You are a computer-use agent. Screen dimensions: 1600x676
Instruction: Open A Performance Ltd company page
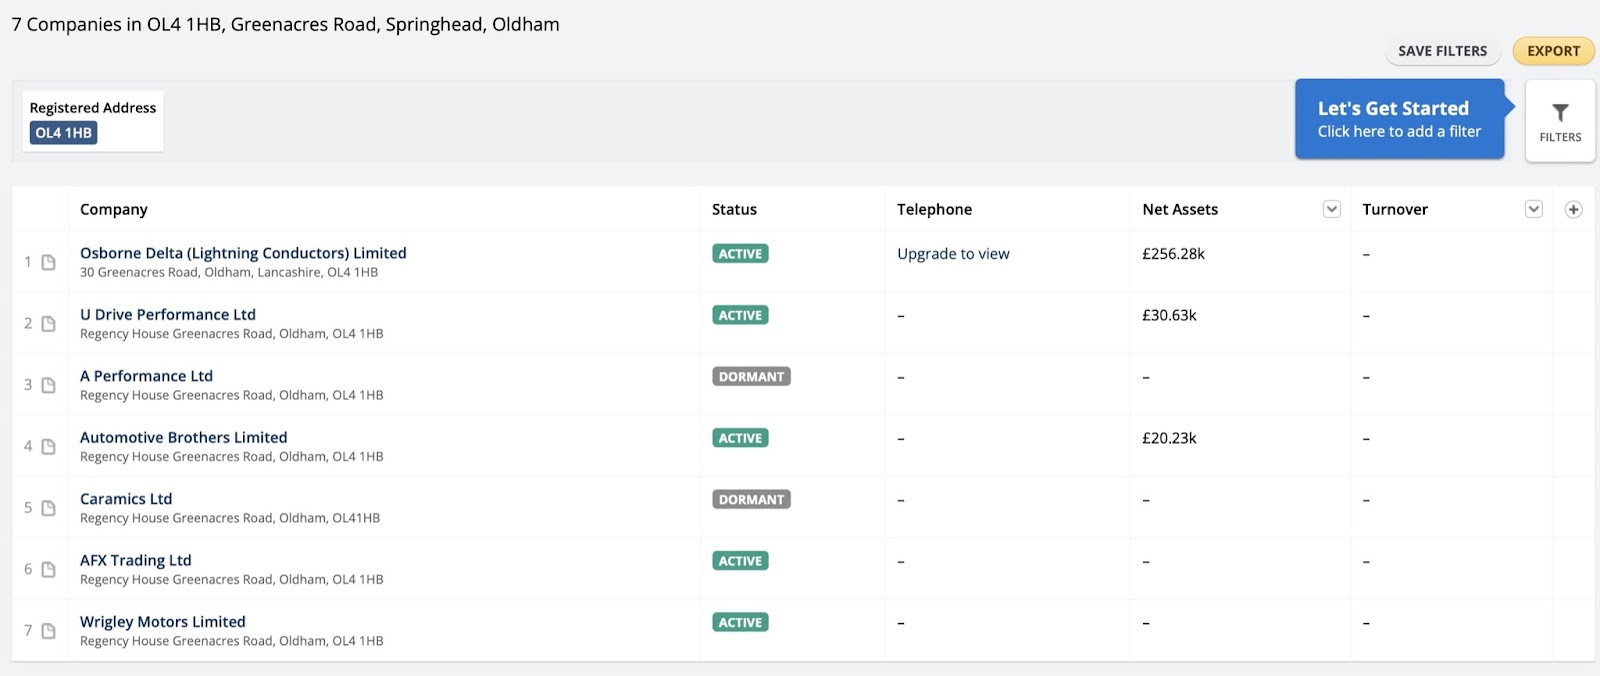click(146, 376)
